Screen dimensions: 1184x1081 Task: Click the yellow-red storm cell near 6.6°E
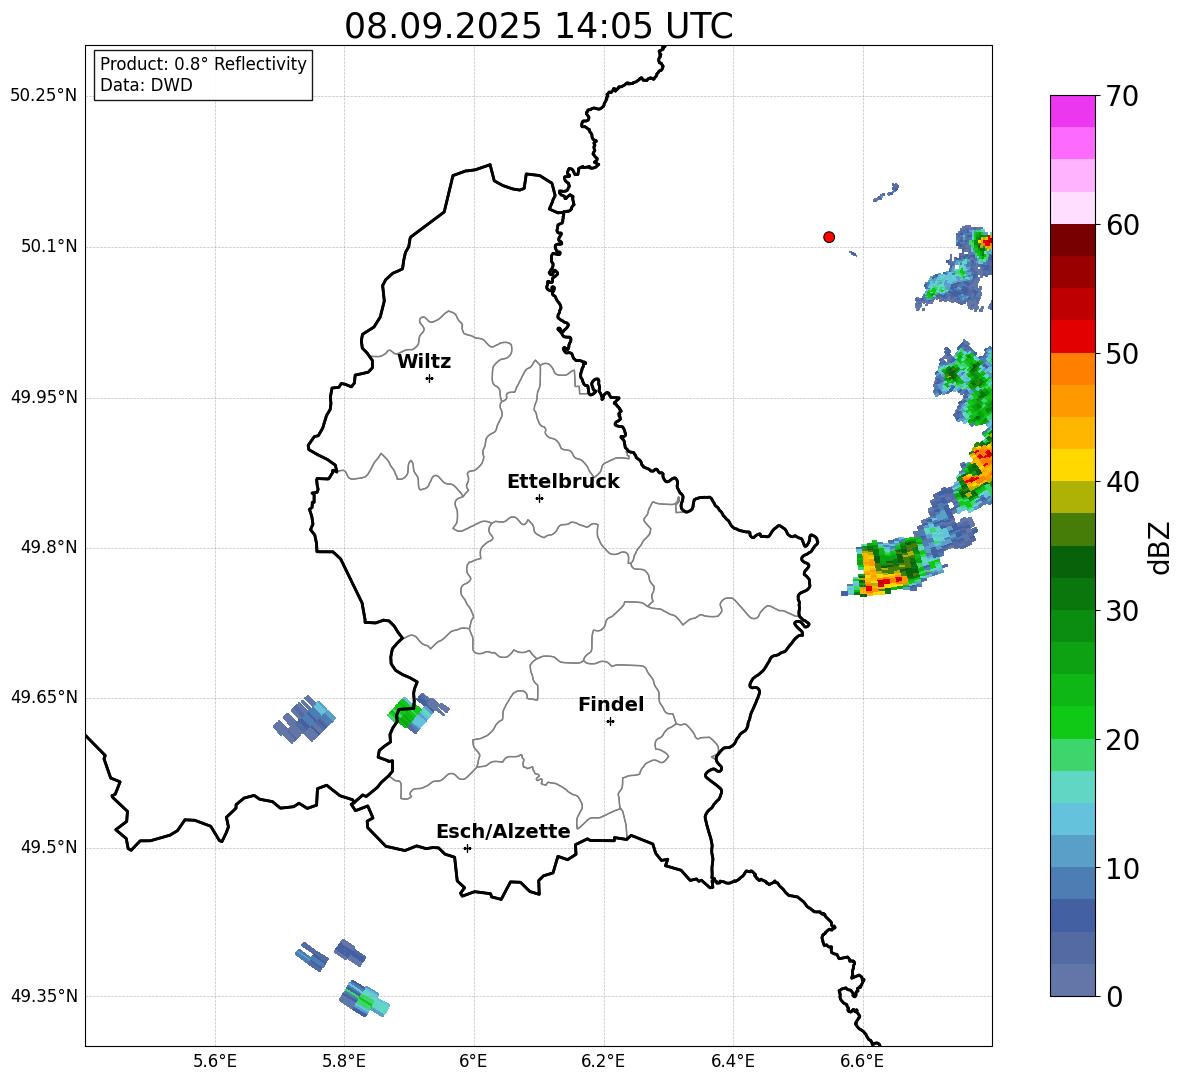pos(885,570)
